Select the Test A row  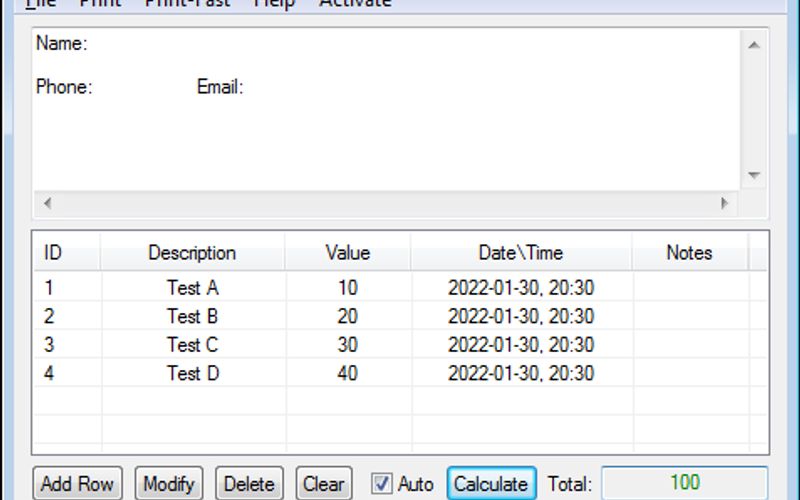[x=192, y=288]
